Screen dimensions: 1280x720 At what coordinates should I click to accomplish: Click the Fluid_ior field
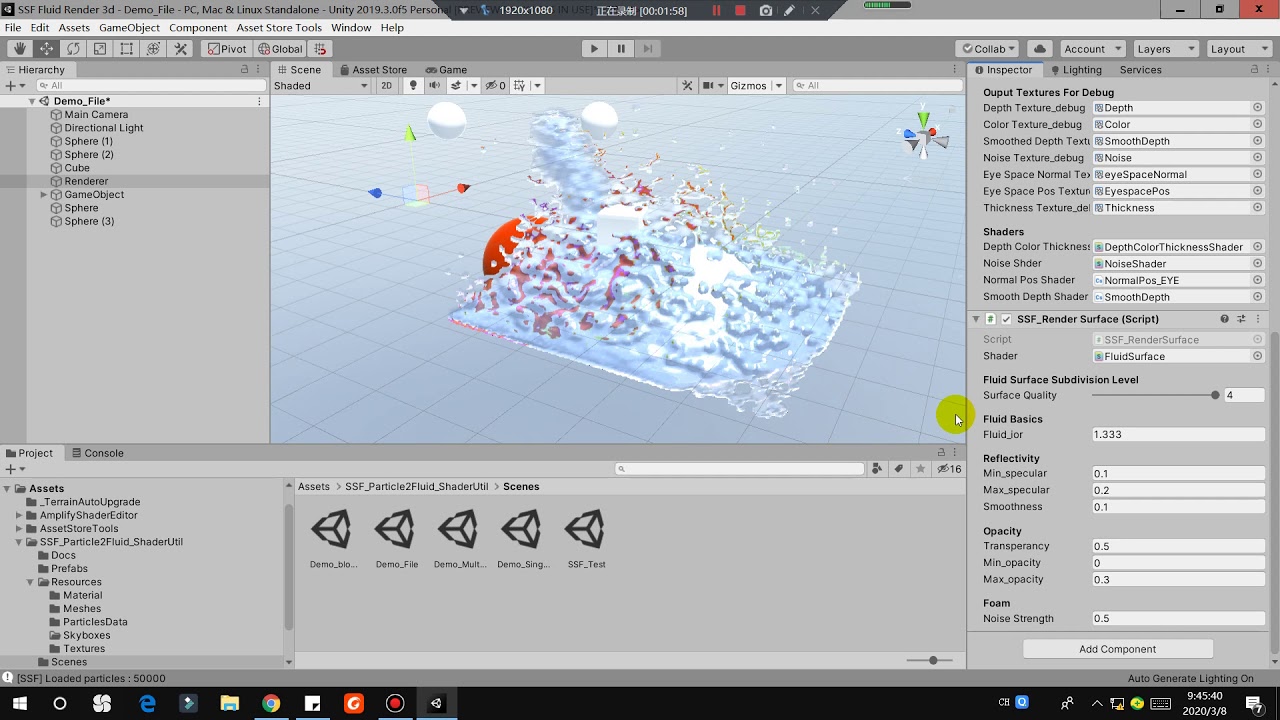[x=1178, y=435]
